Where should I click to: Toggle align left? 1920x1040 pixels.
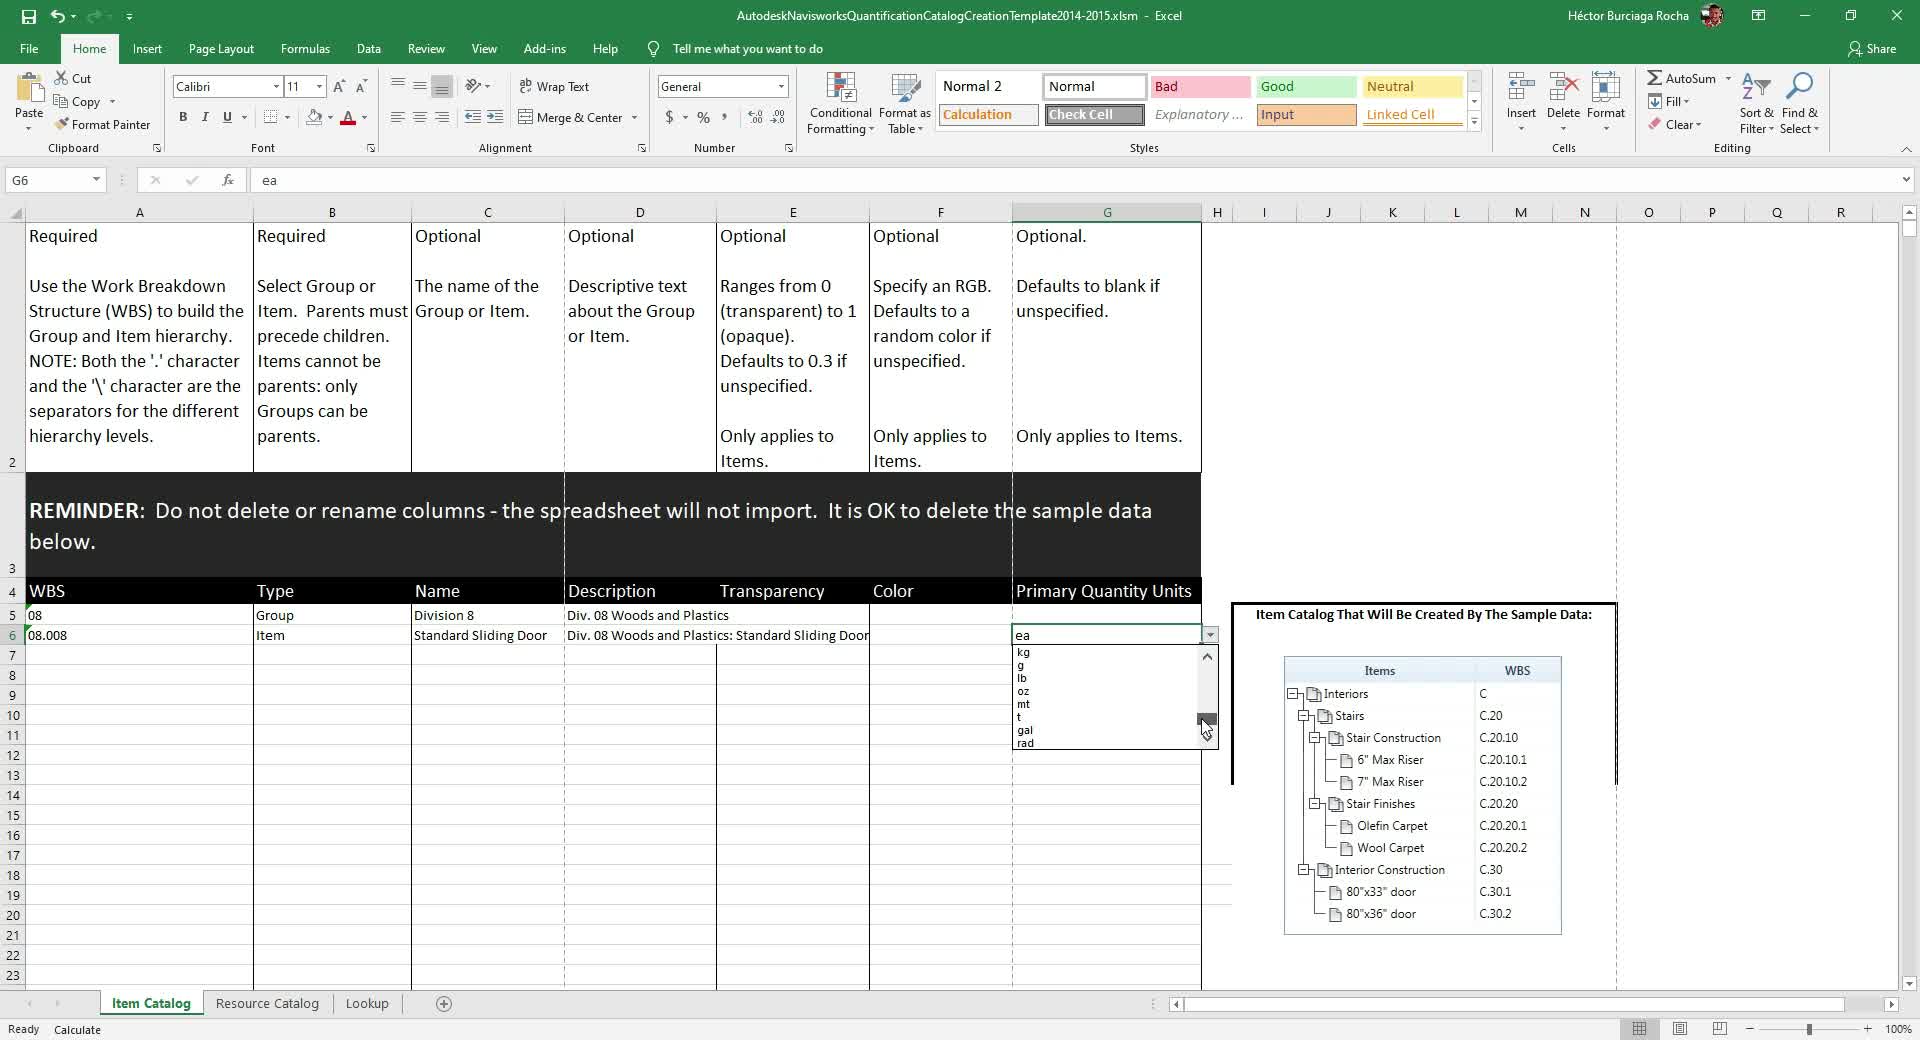(x=398, y=117)
